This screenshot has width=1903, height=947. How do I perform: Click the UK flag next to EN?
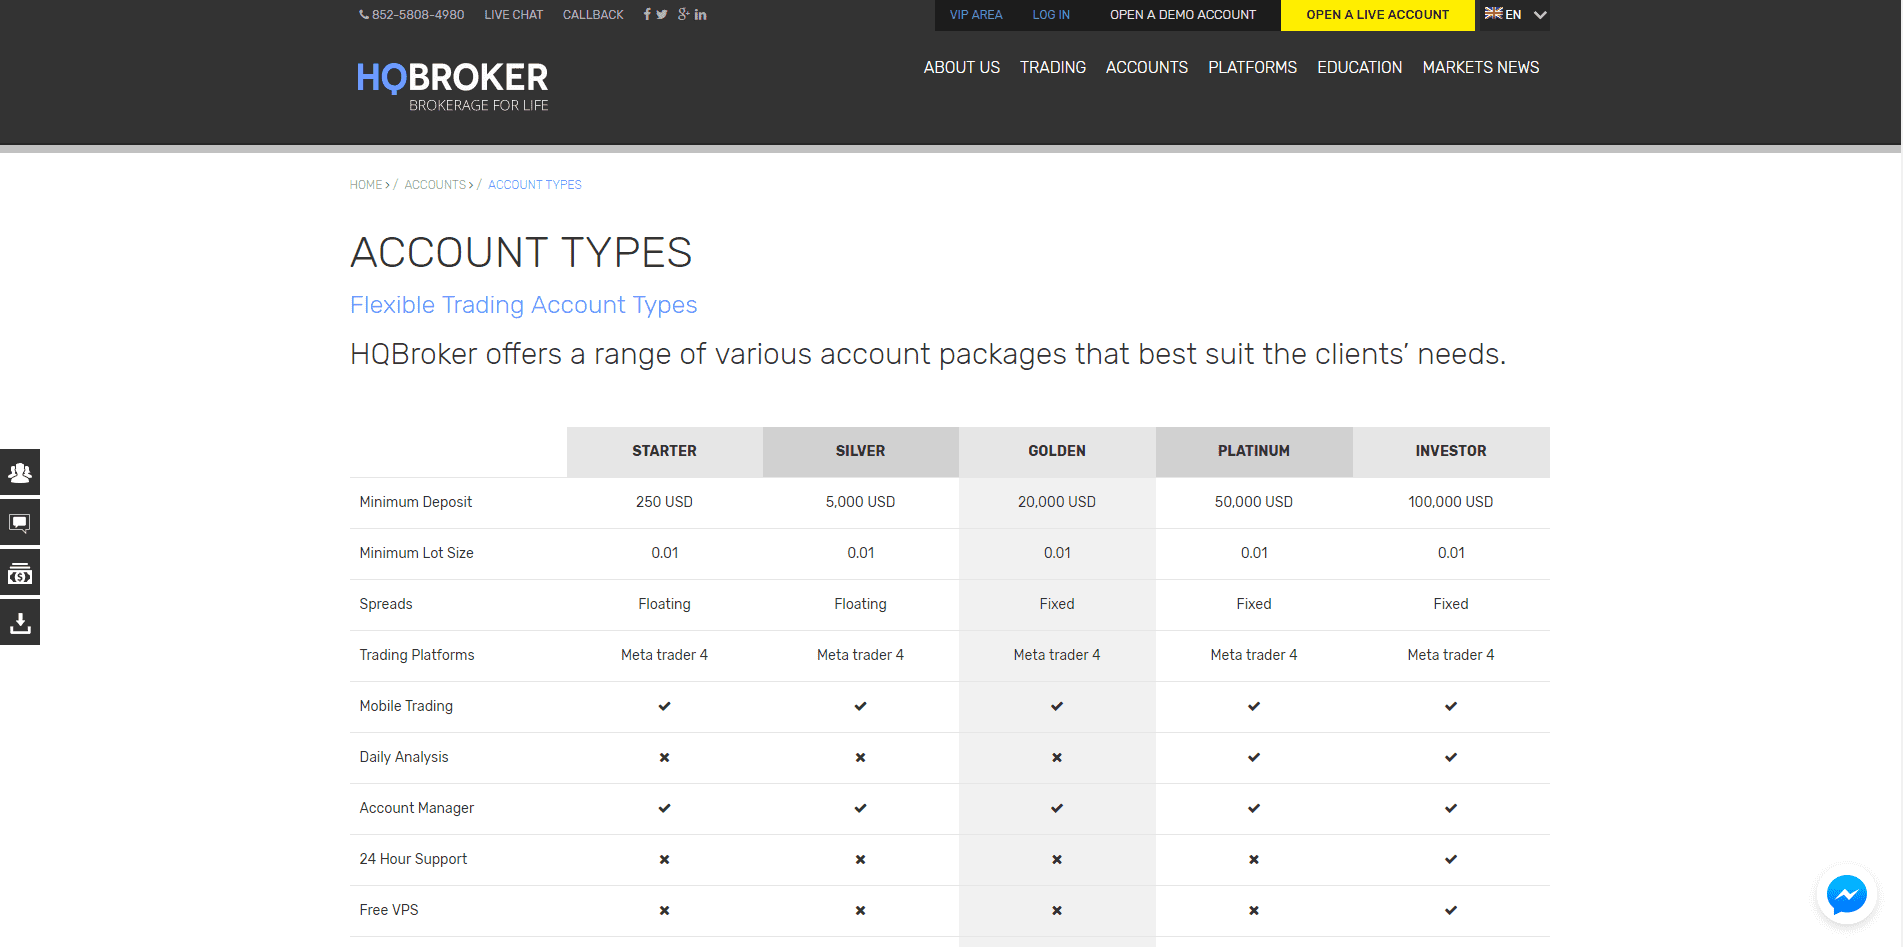click(x=1494, y=14)
